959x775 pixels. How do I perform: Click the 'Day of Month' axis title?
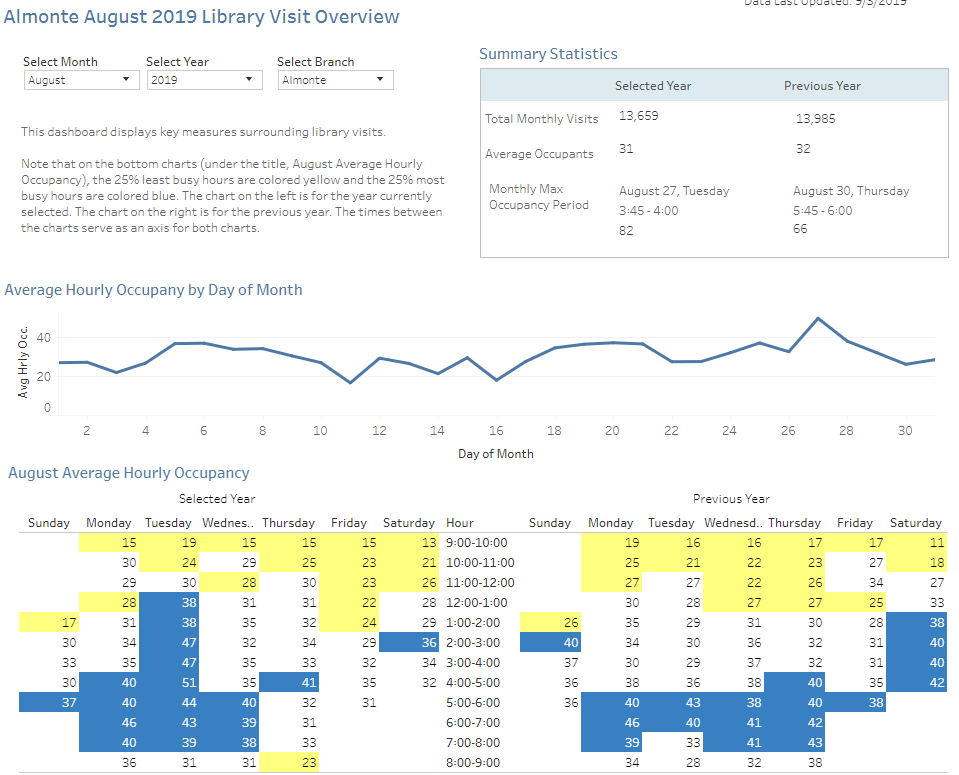tap(495, 454)
